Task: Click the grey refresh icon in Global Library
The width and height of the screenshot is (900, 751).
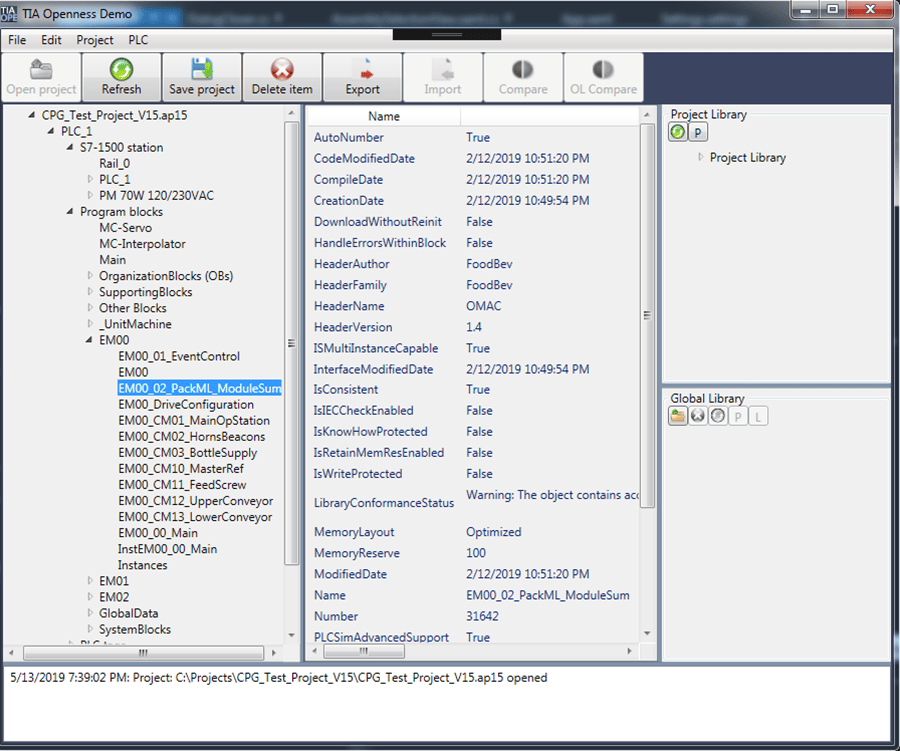Action: tap(718, 416)
